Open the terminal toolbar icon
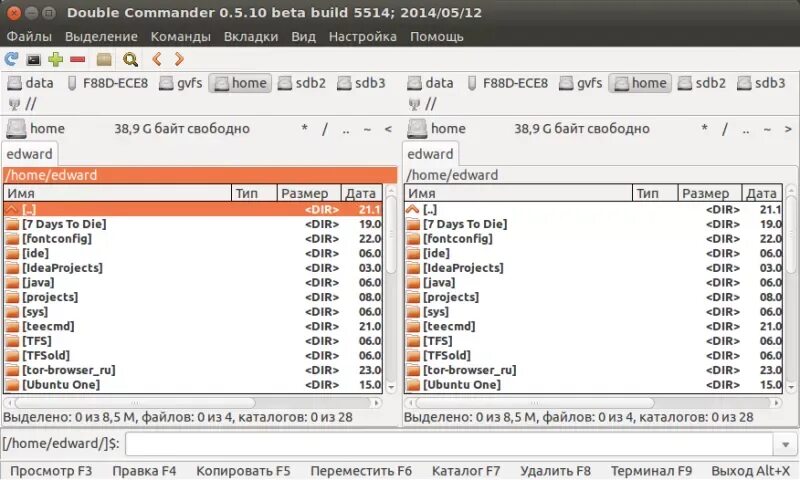The image size is (800, 480). (x=33, y=60)
